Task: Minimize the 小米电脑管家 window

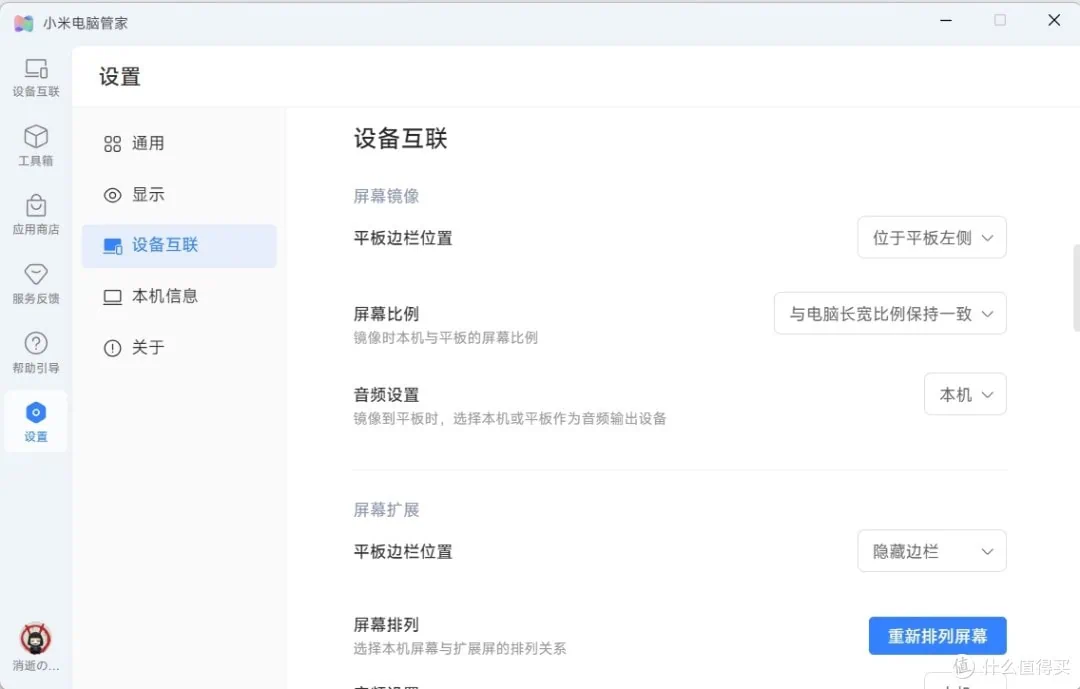Action: click(x=946, y=21)
